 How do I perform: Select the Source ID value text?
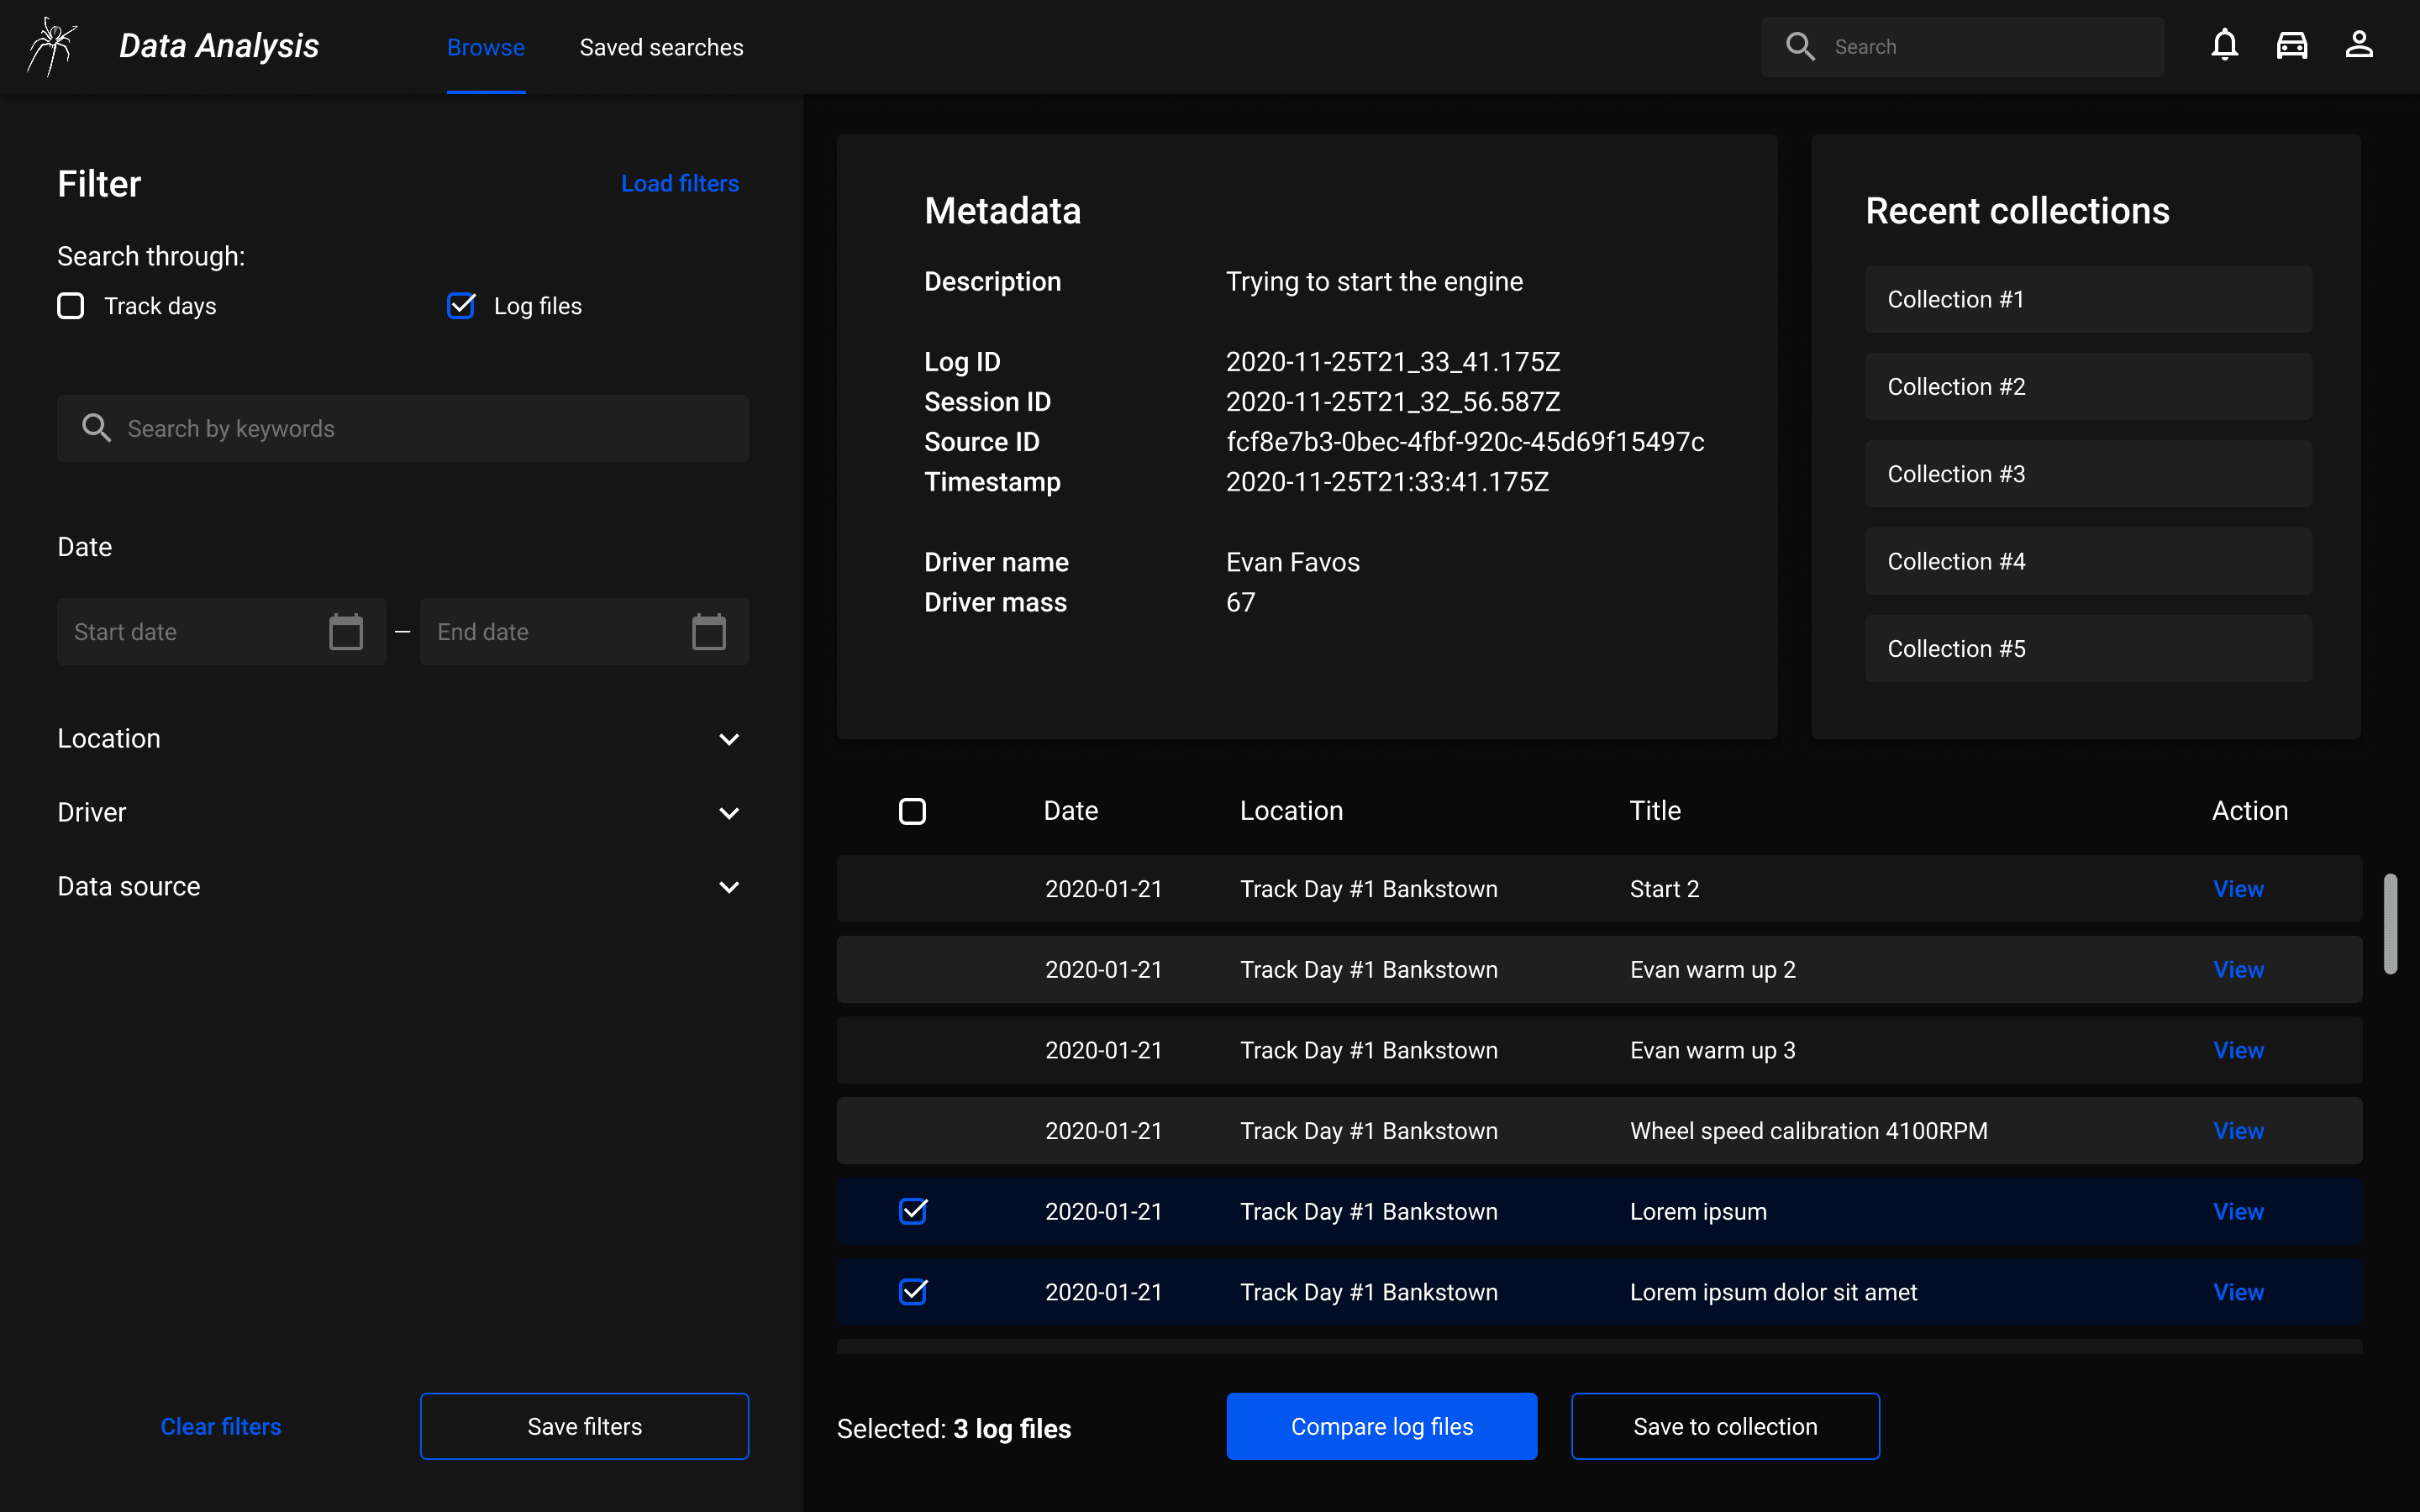[1465, 442]
